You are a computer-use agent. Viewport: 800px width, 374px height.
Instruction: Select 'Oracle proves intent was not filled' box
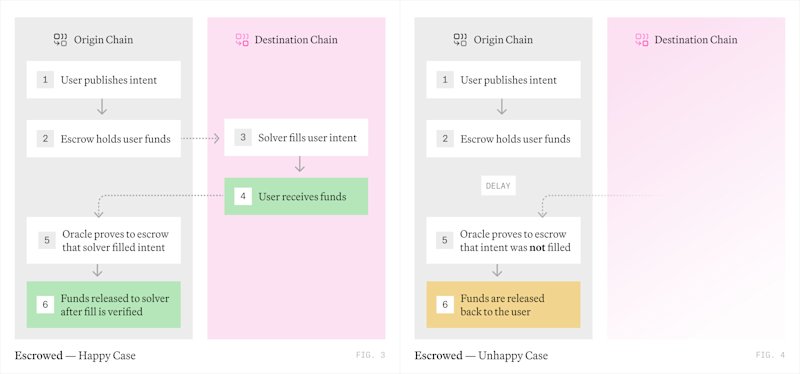[x=503, y=240]
